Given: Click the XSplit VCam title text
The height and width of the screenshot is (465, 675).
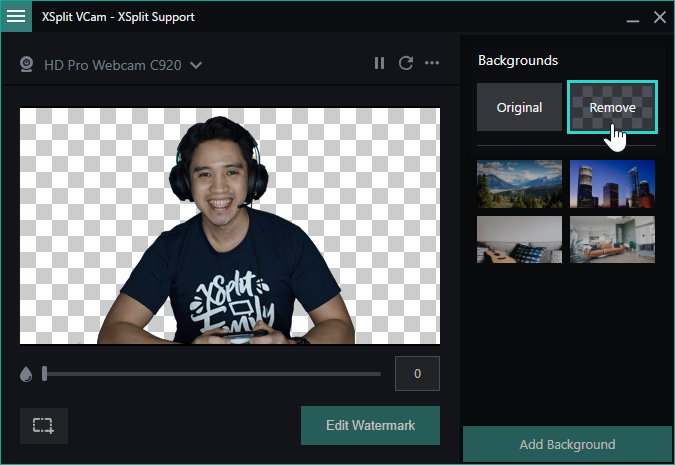Looking at the screenshot, I should (118, 17).
